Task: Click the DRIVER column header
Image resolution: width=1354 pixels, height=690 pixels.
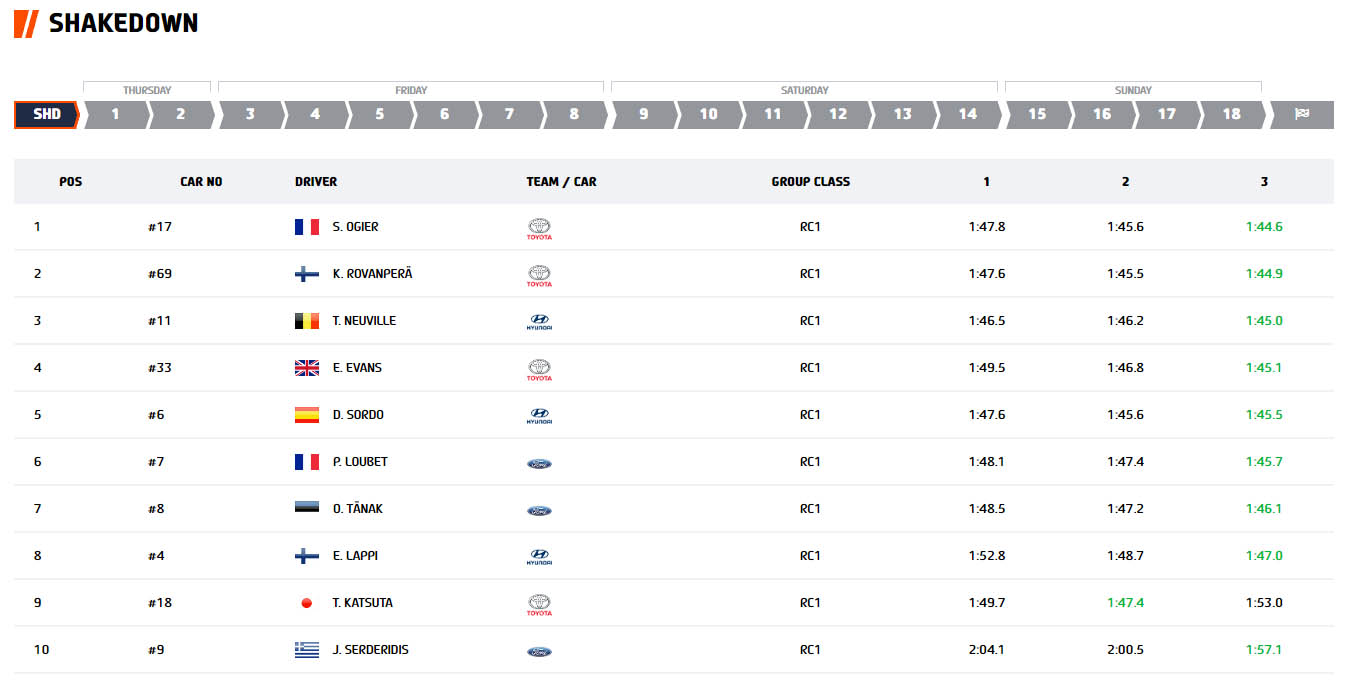Action: (316, 182)
